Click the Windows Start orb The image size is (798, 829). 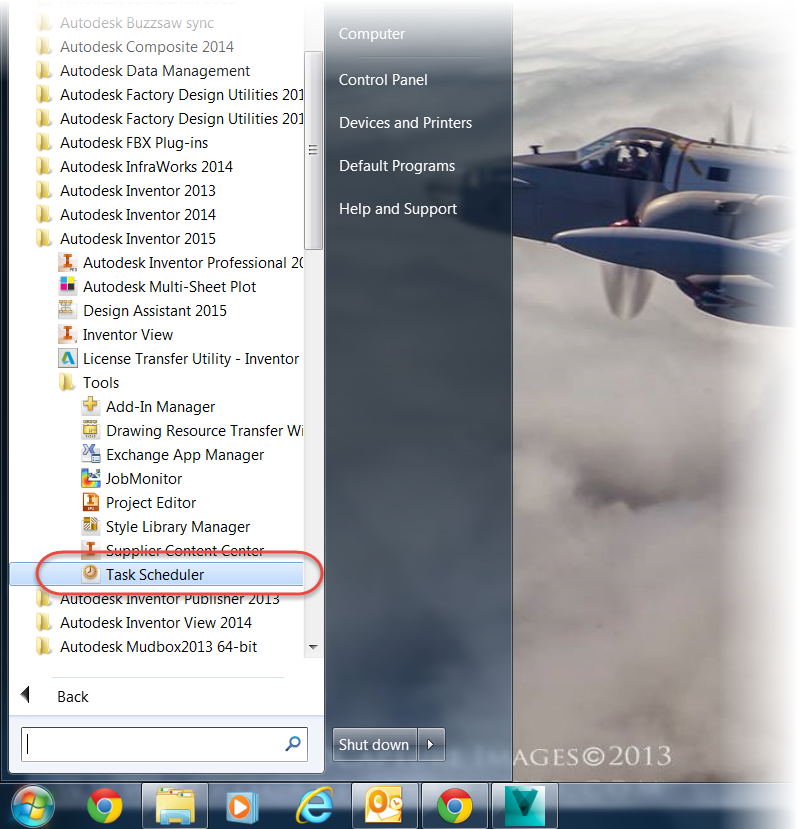click(33, 807)
